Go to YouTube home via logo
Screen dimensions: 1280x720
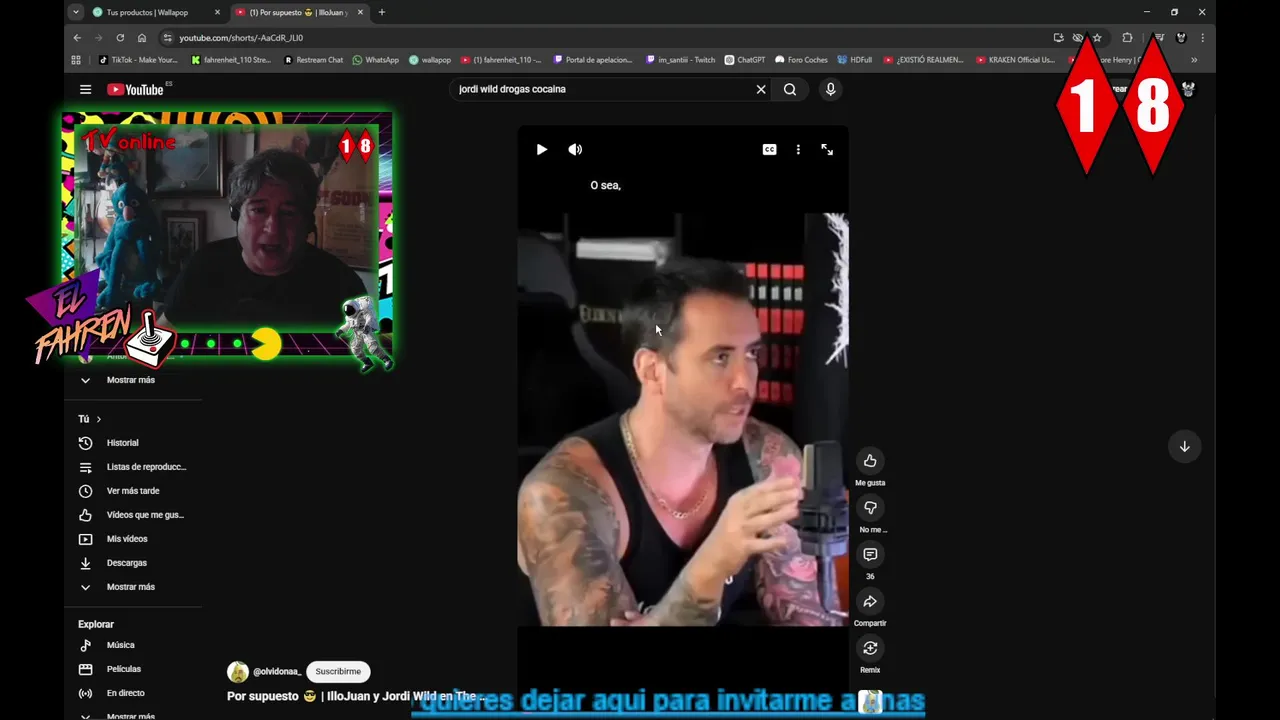135,89
